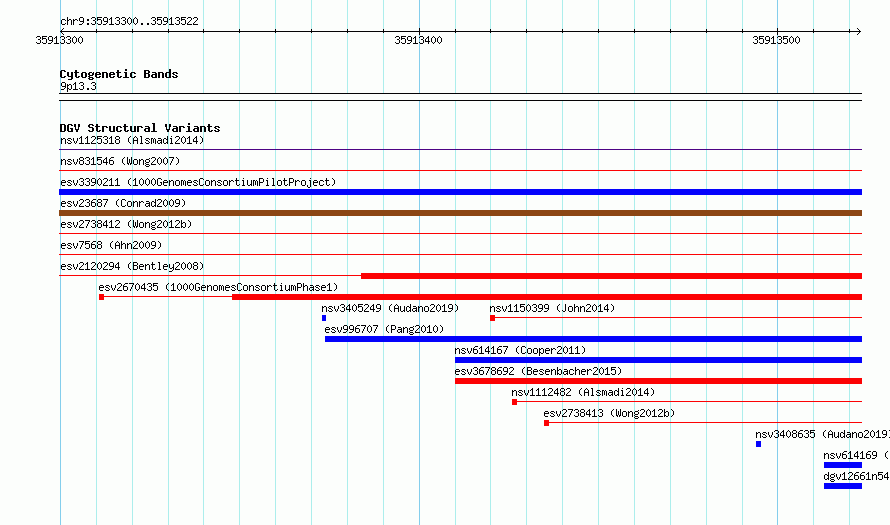Open variant nsv614169 label
890x525 pixels.
856,455
